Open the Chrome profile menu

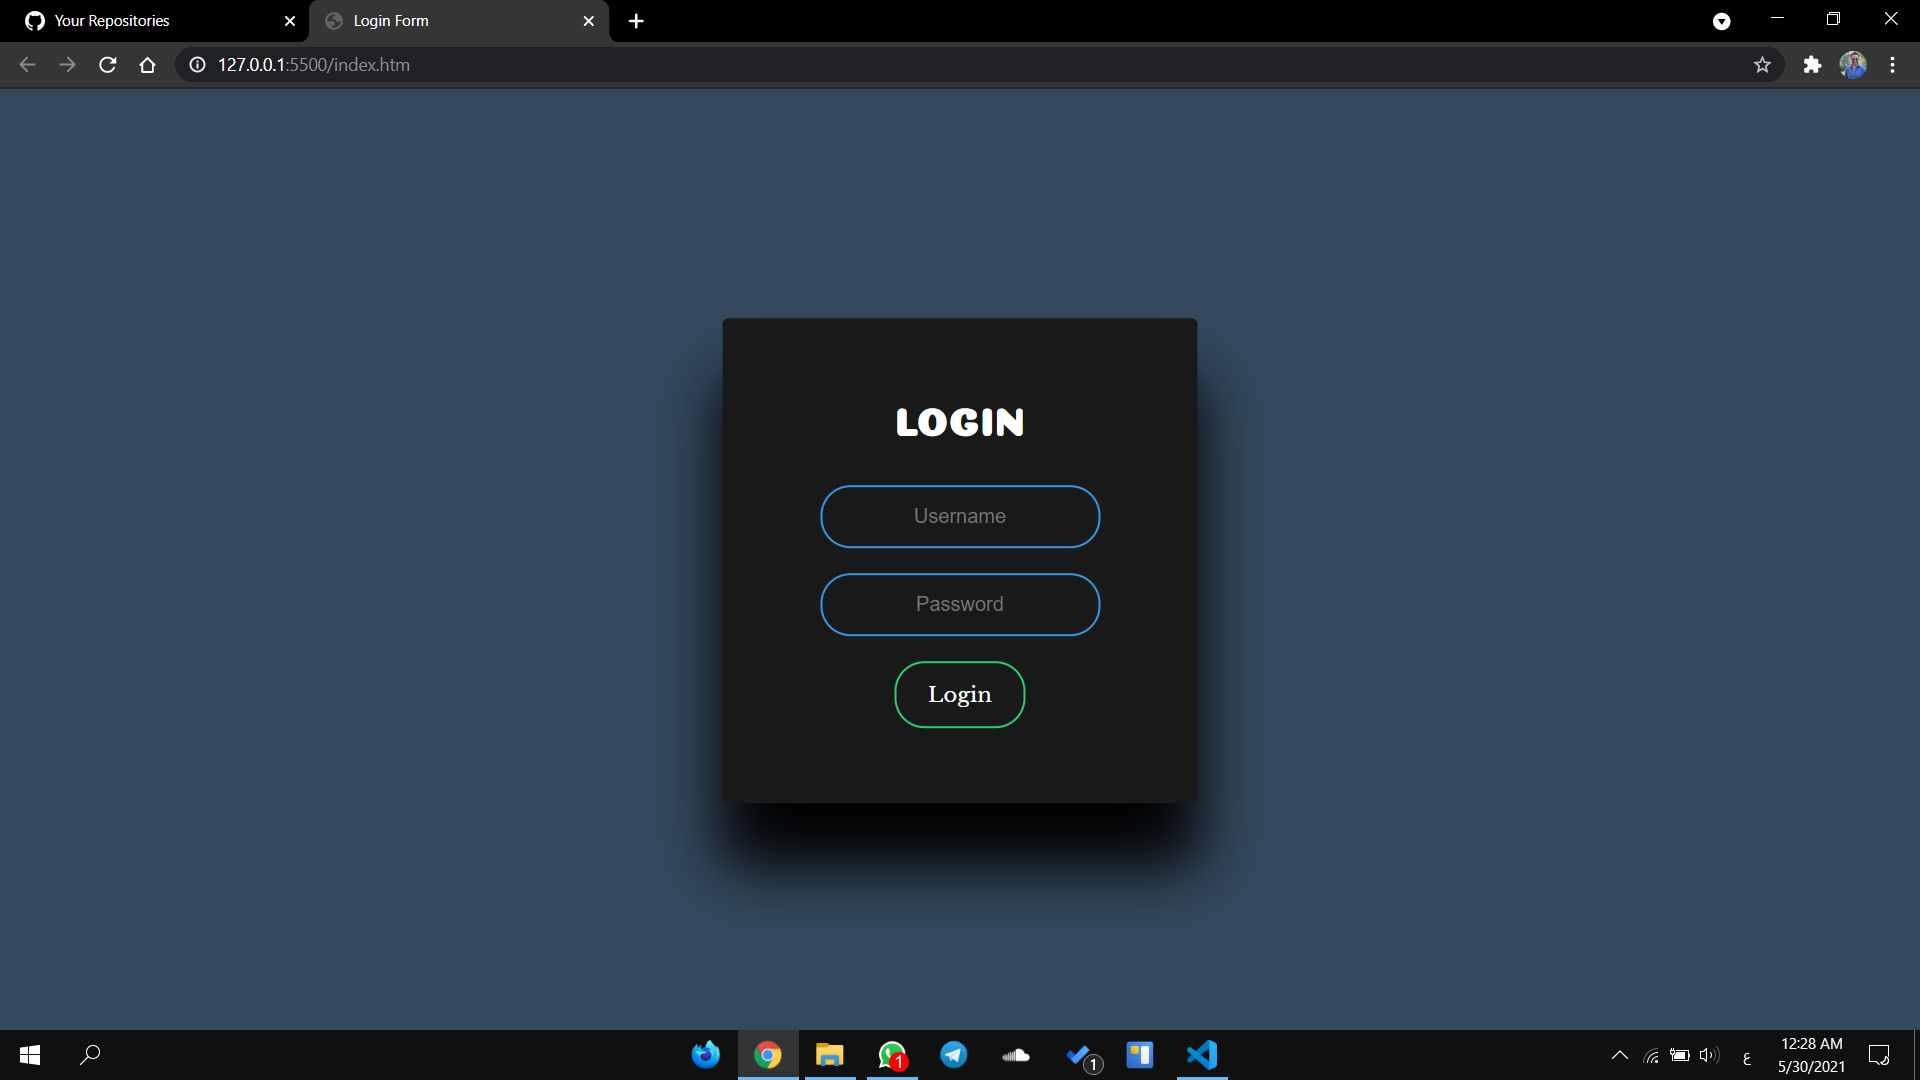1853,64
